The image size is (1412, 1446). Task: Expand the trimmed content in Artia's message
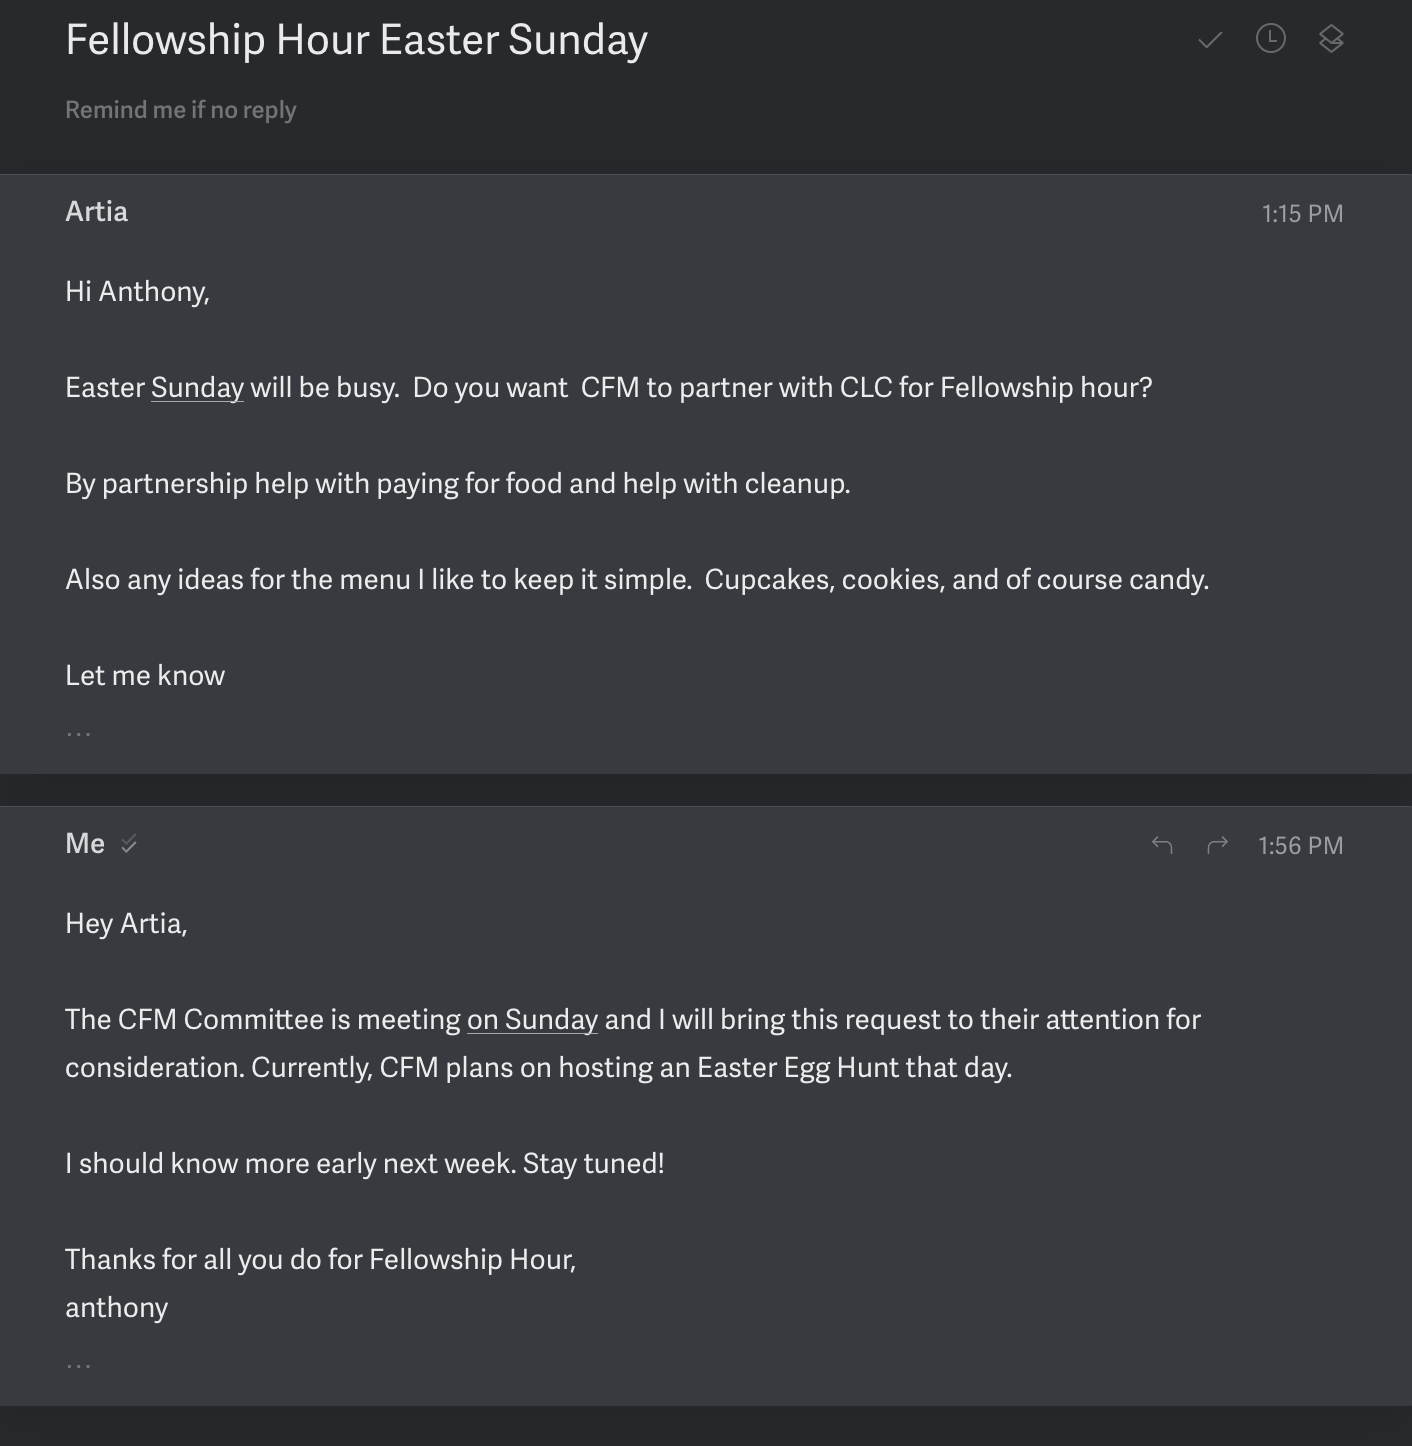(x=79, y=733)
